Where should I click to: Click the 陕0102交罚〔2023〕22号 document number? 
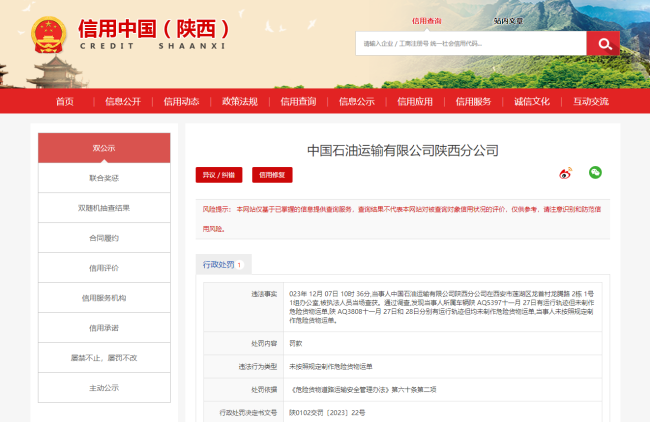(x=327, y=412)
